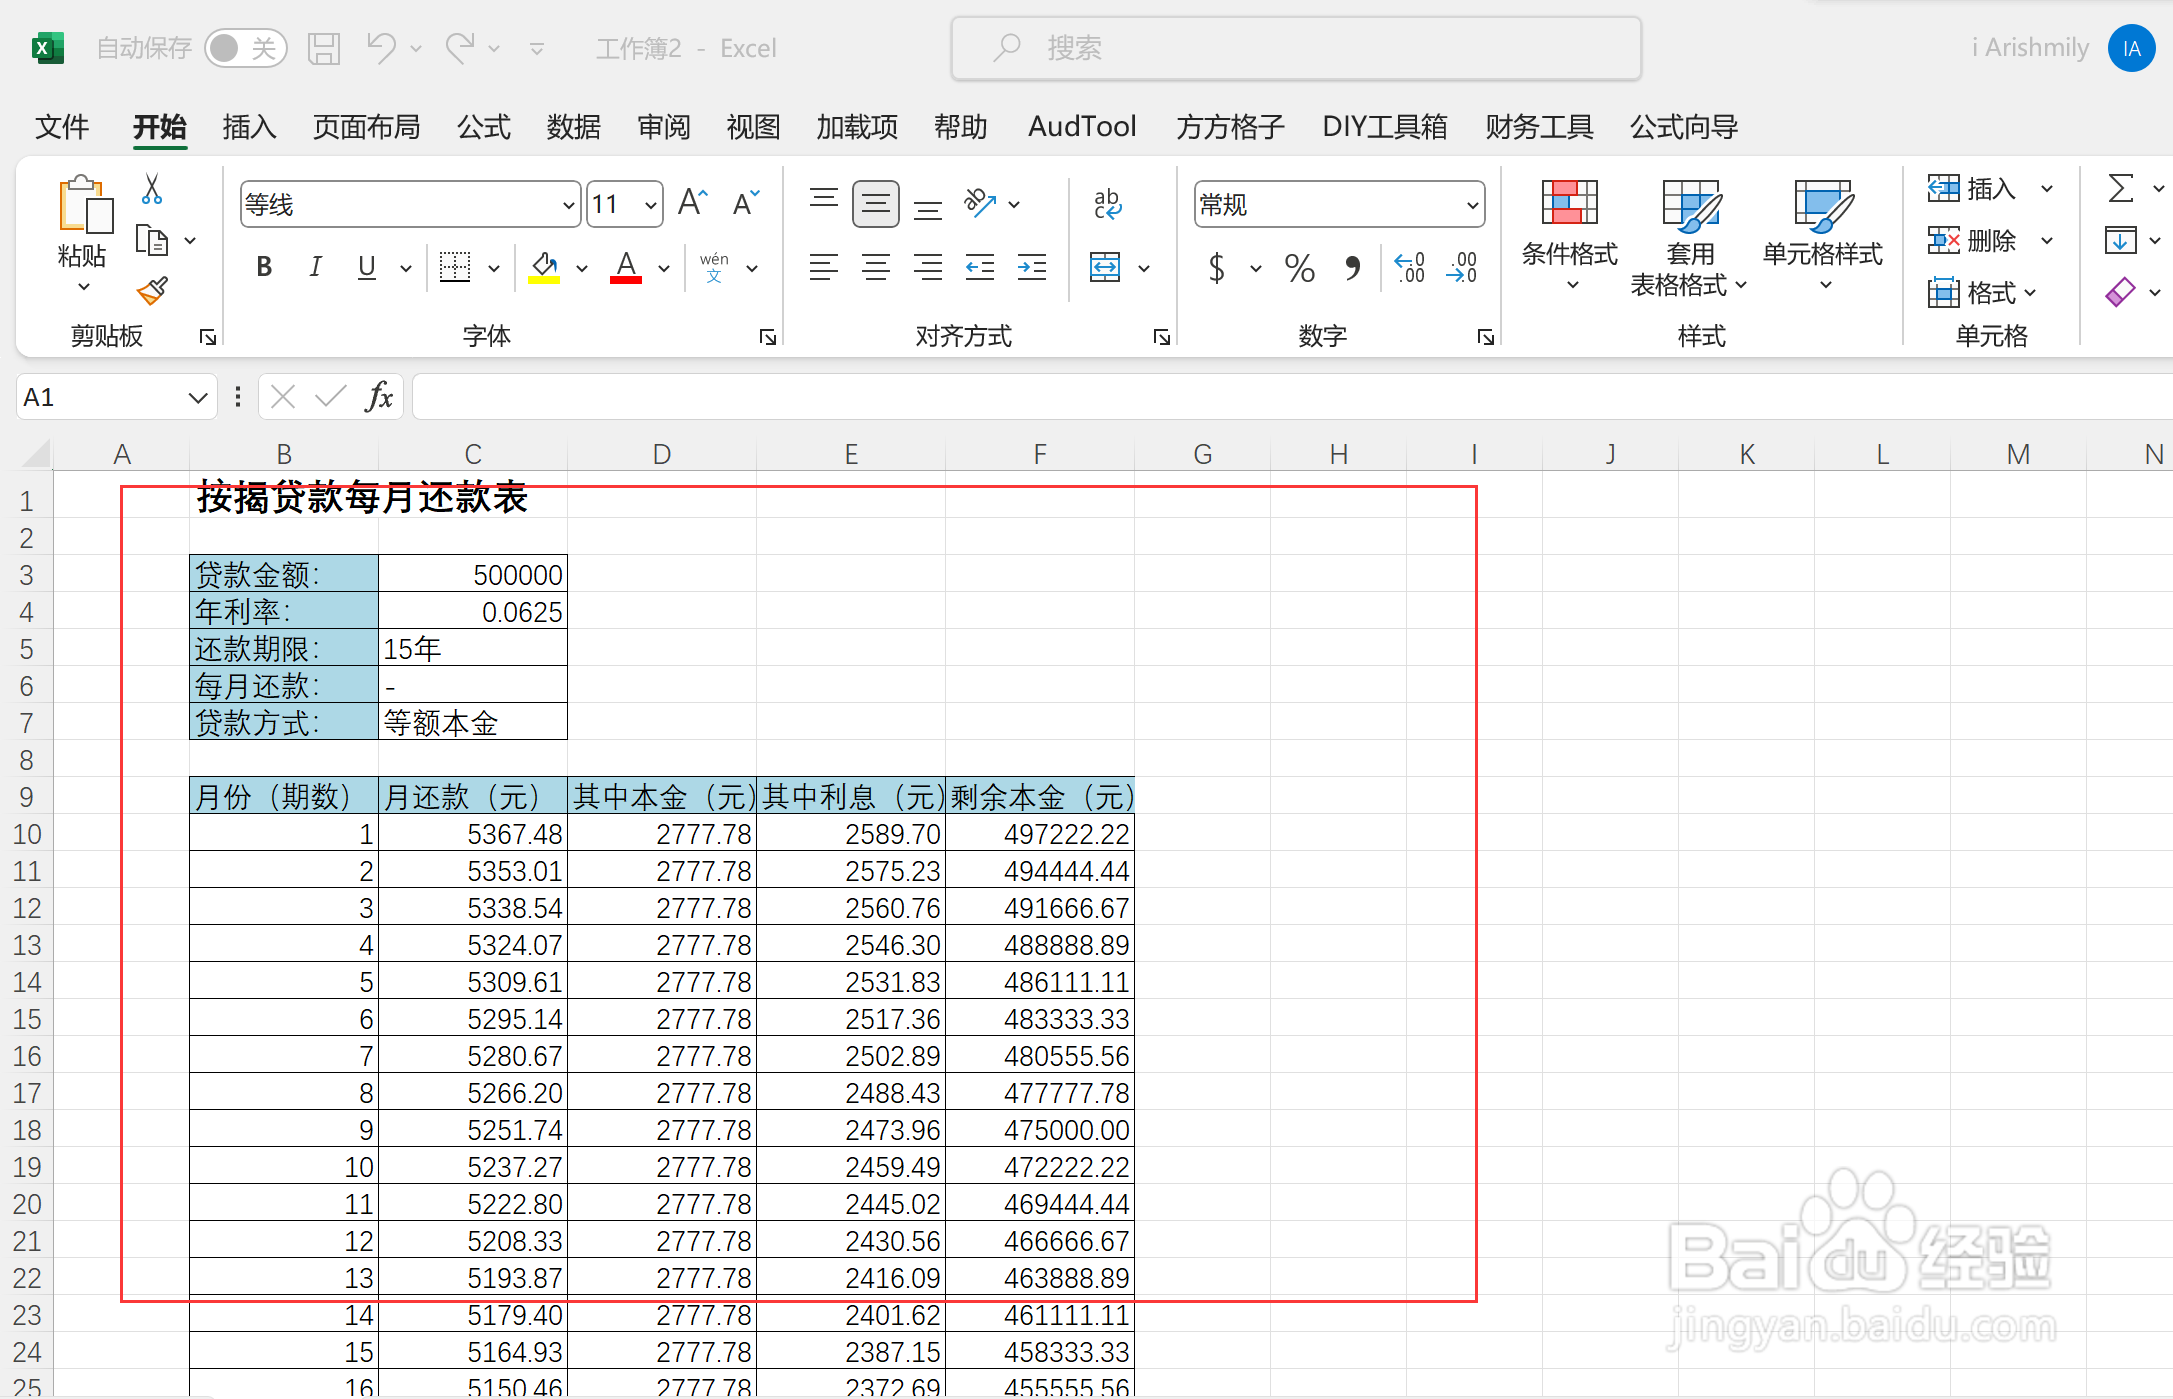
Task: Toggle Underline formatting
Action: click(367, 267)
